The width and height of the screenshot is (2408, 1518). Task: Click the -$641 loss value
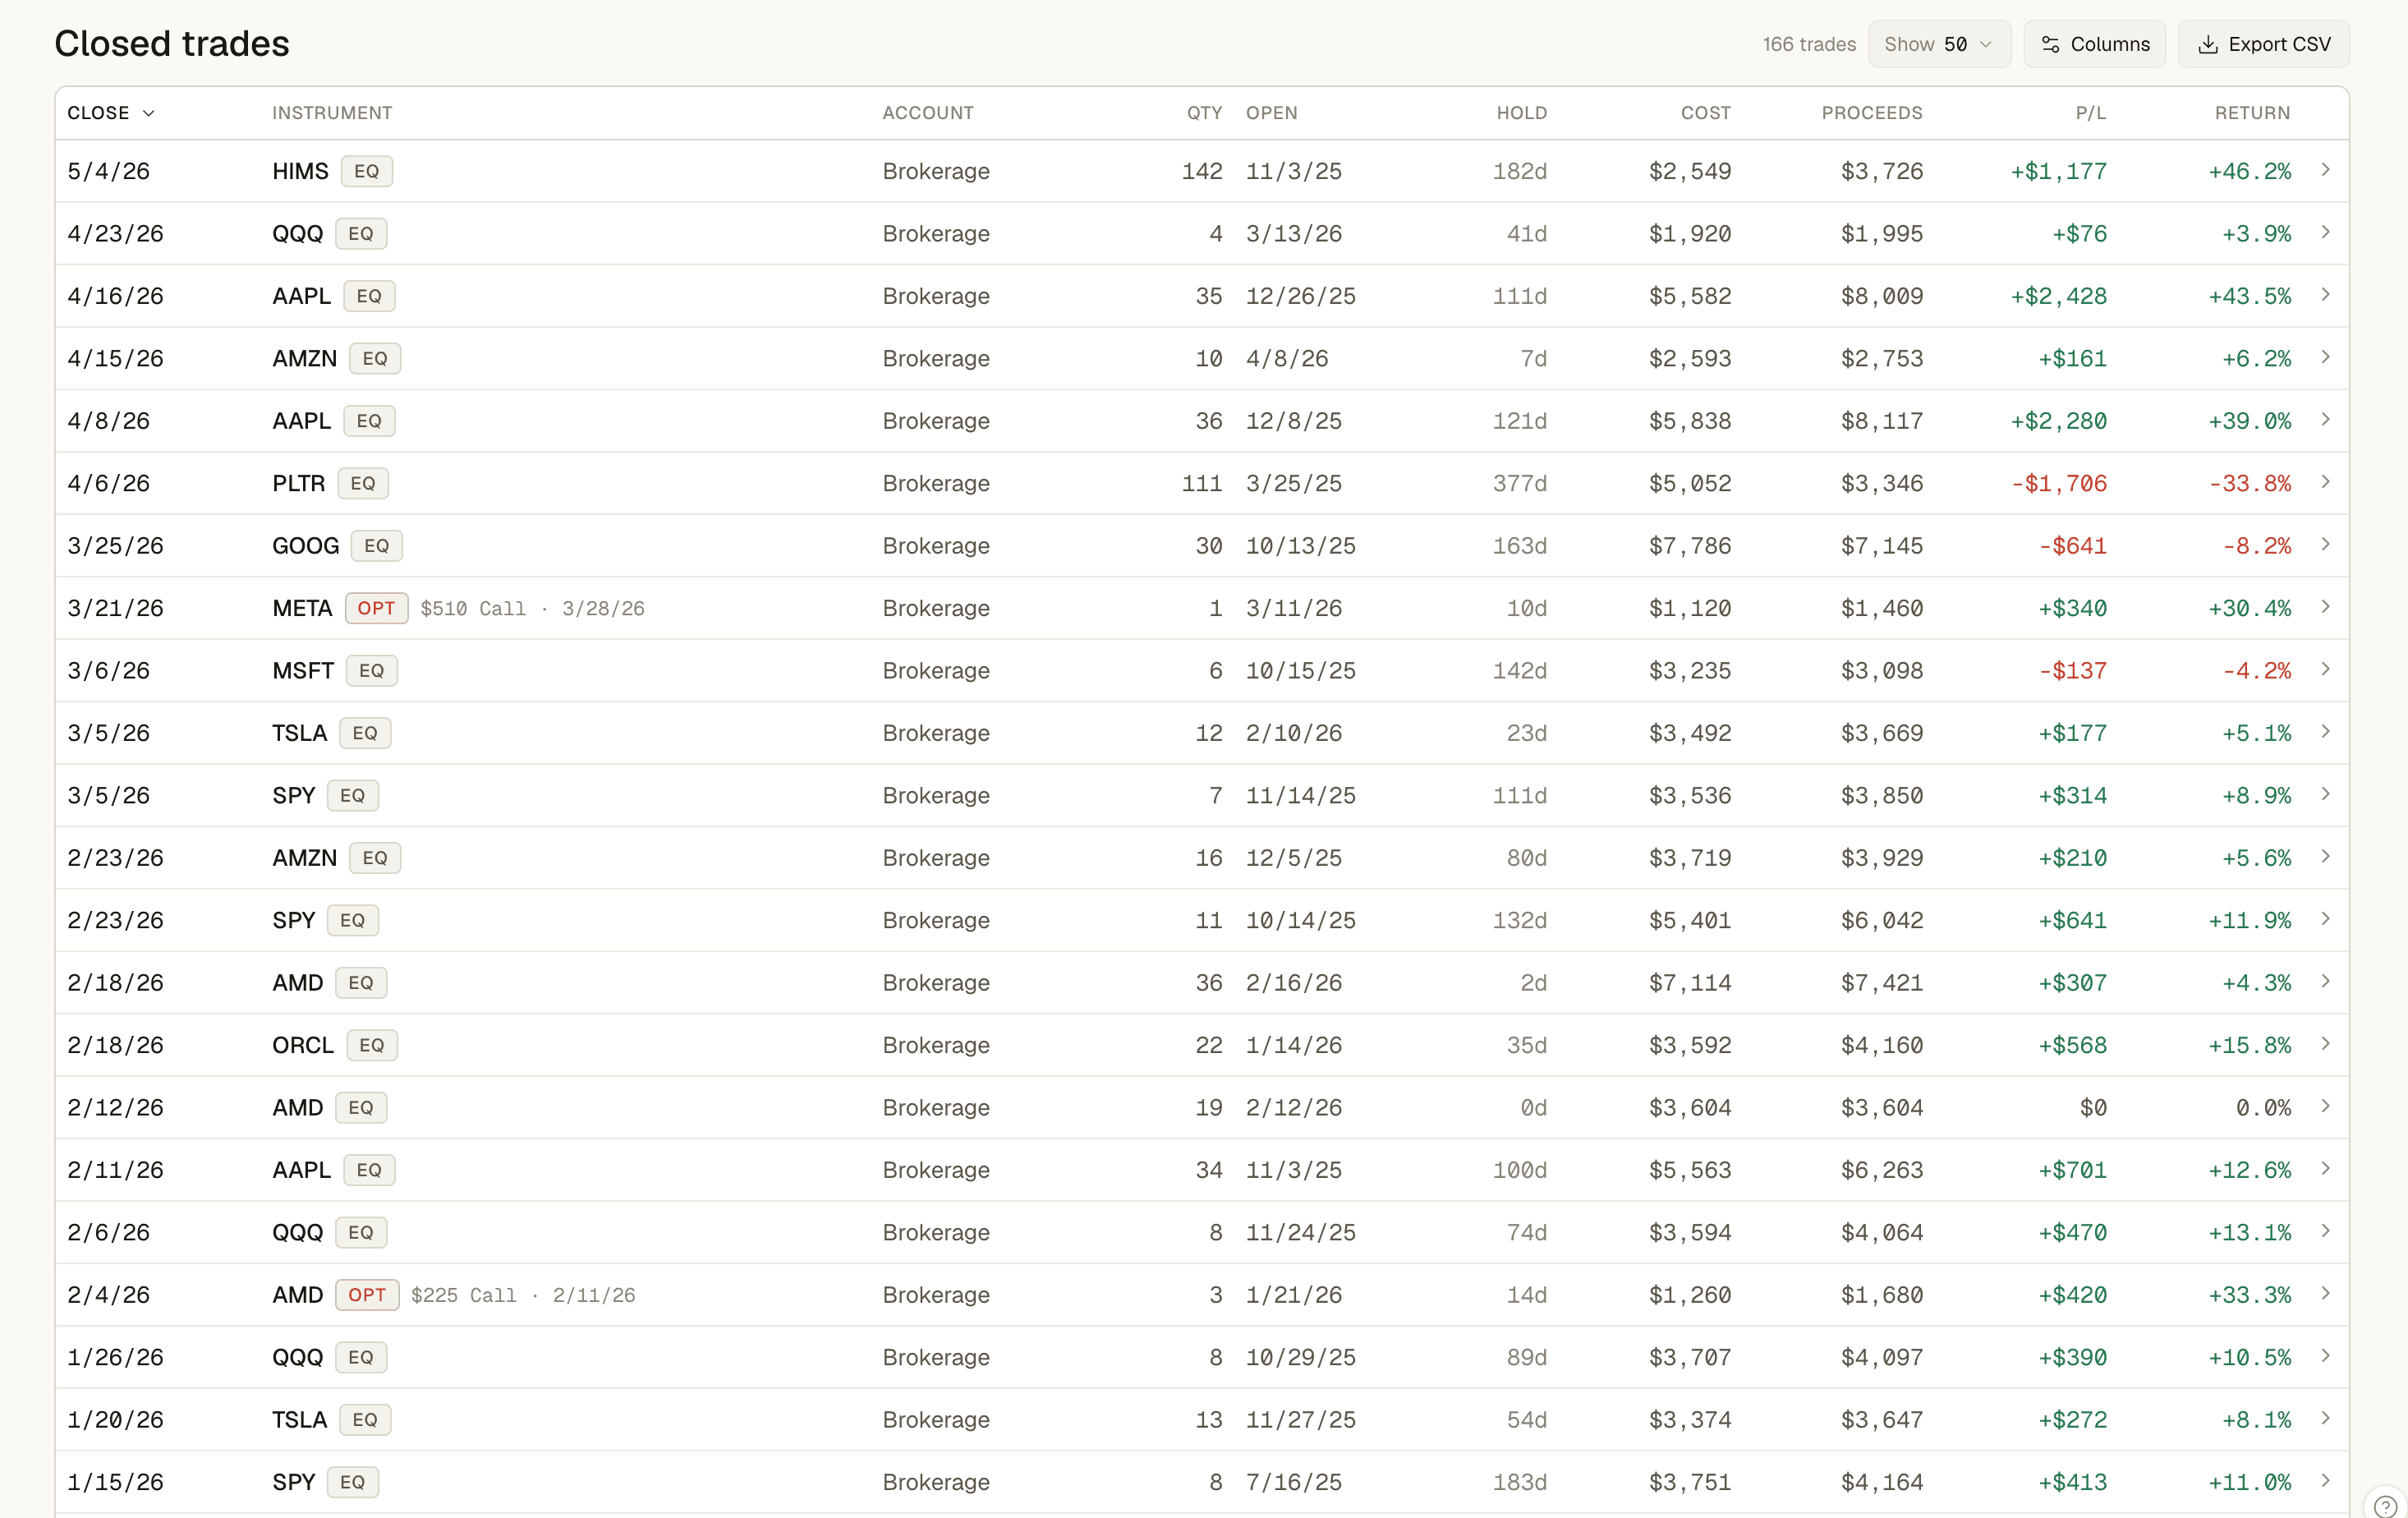click(2073, 546)
